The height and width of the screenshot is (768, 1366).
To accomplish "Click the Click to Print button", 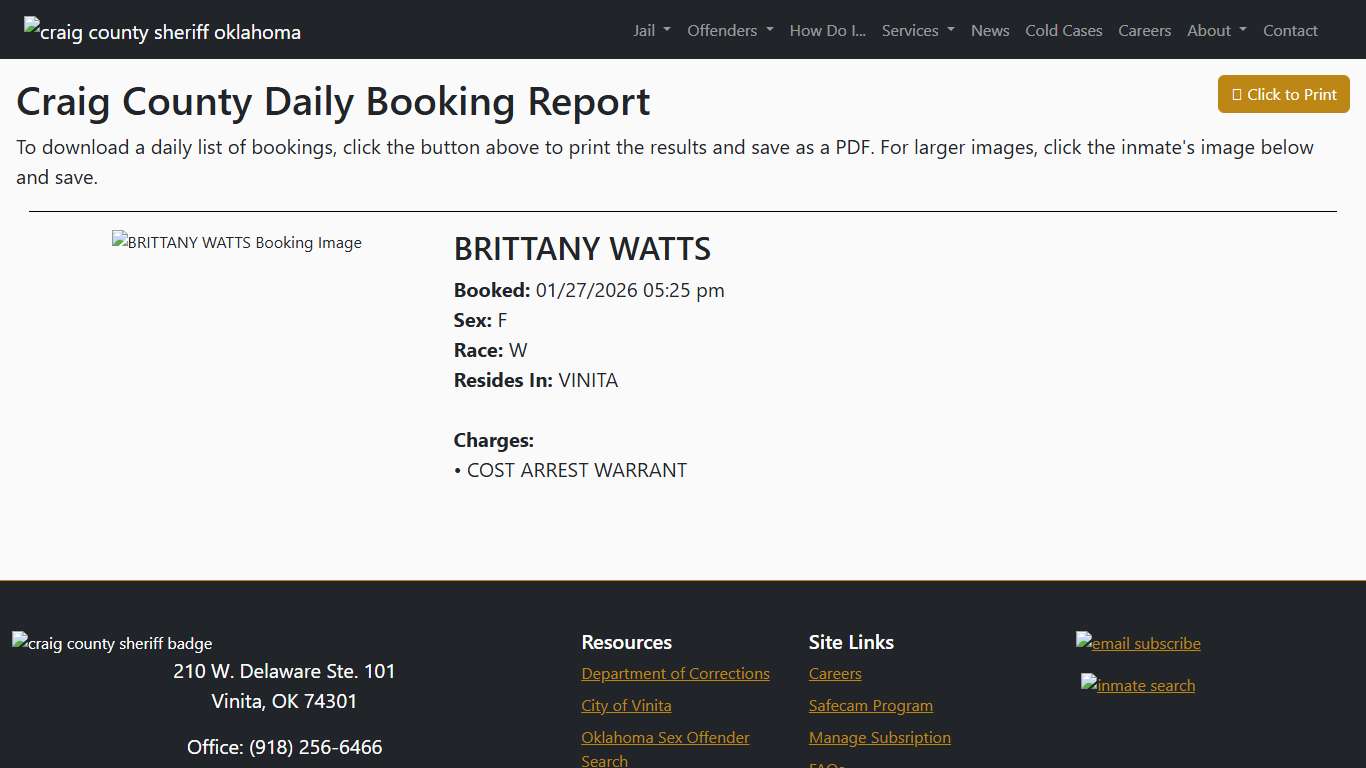I will (1283, 93).
